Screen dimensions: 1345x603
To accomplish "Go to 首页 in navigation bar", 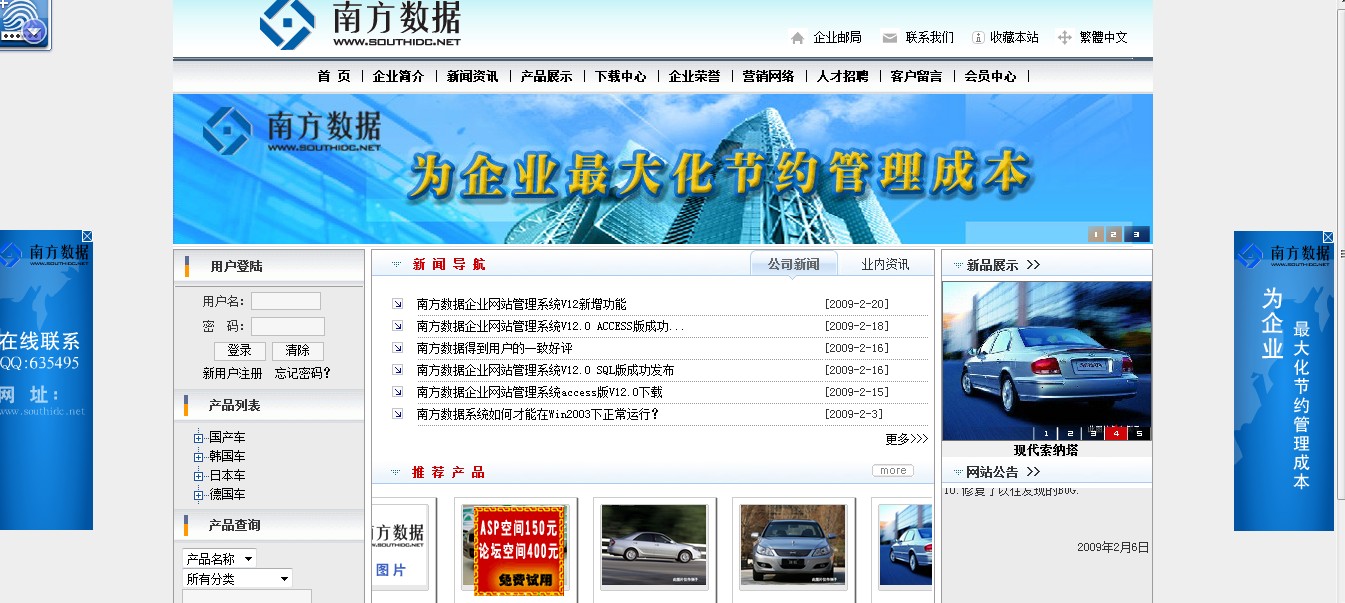I will pos(334,76).
